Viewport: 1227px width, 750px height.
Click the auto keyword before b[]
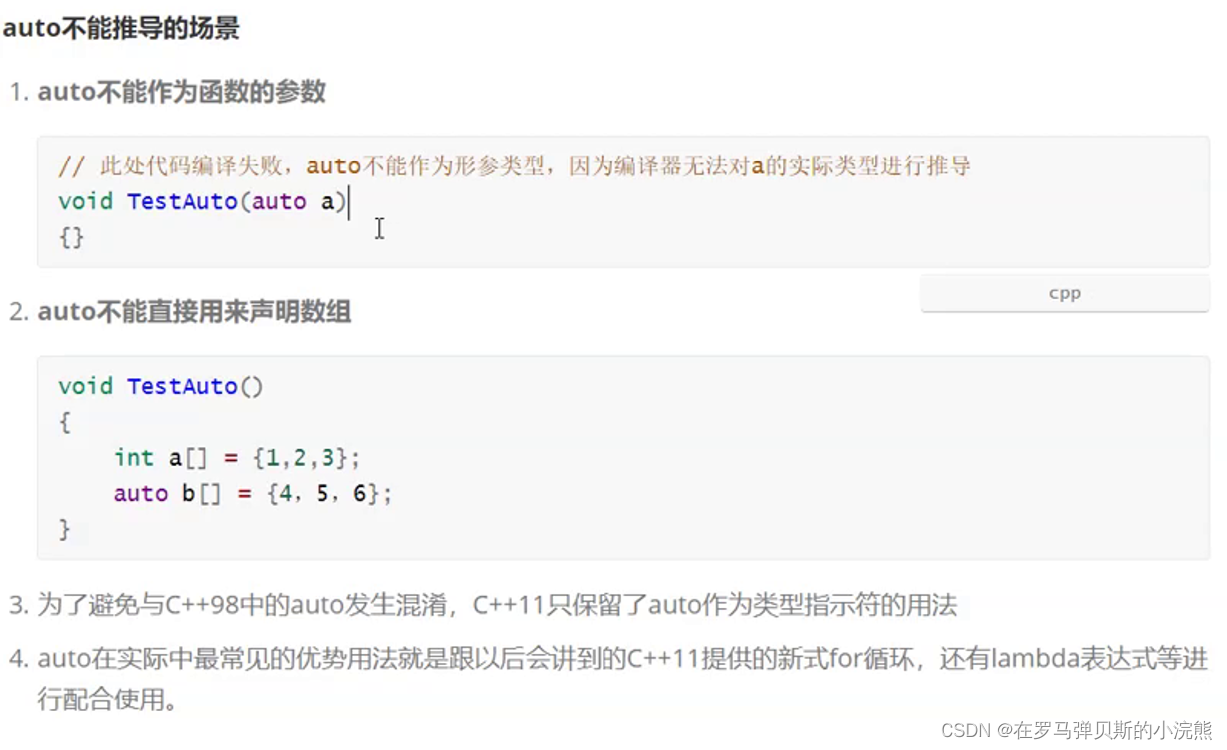[x=140, y=494]
